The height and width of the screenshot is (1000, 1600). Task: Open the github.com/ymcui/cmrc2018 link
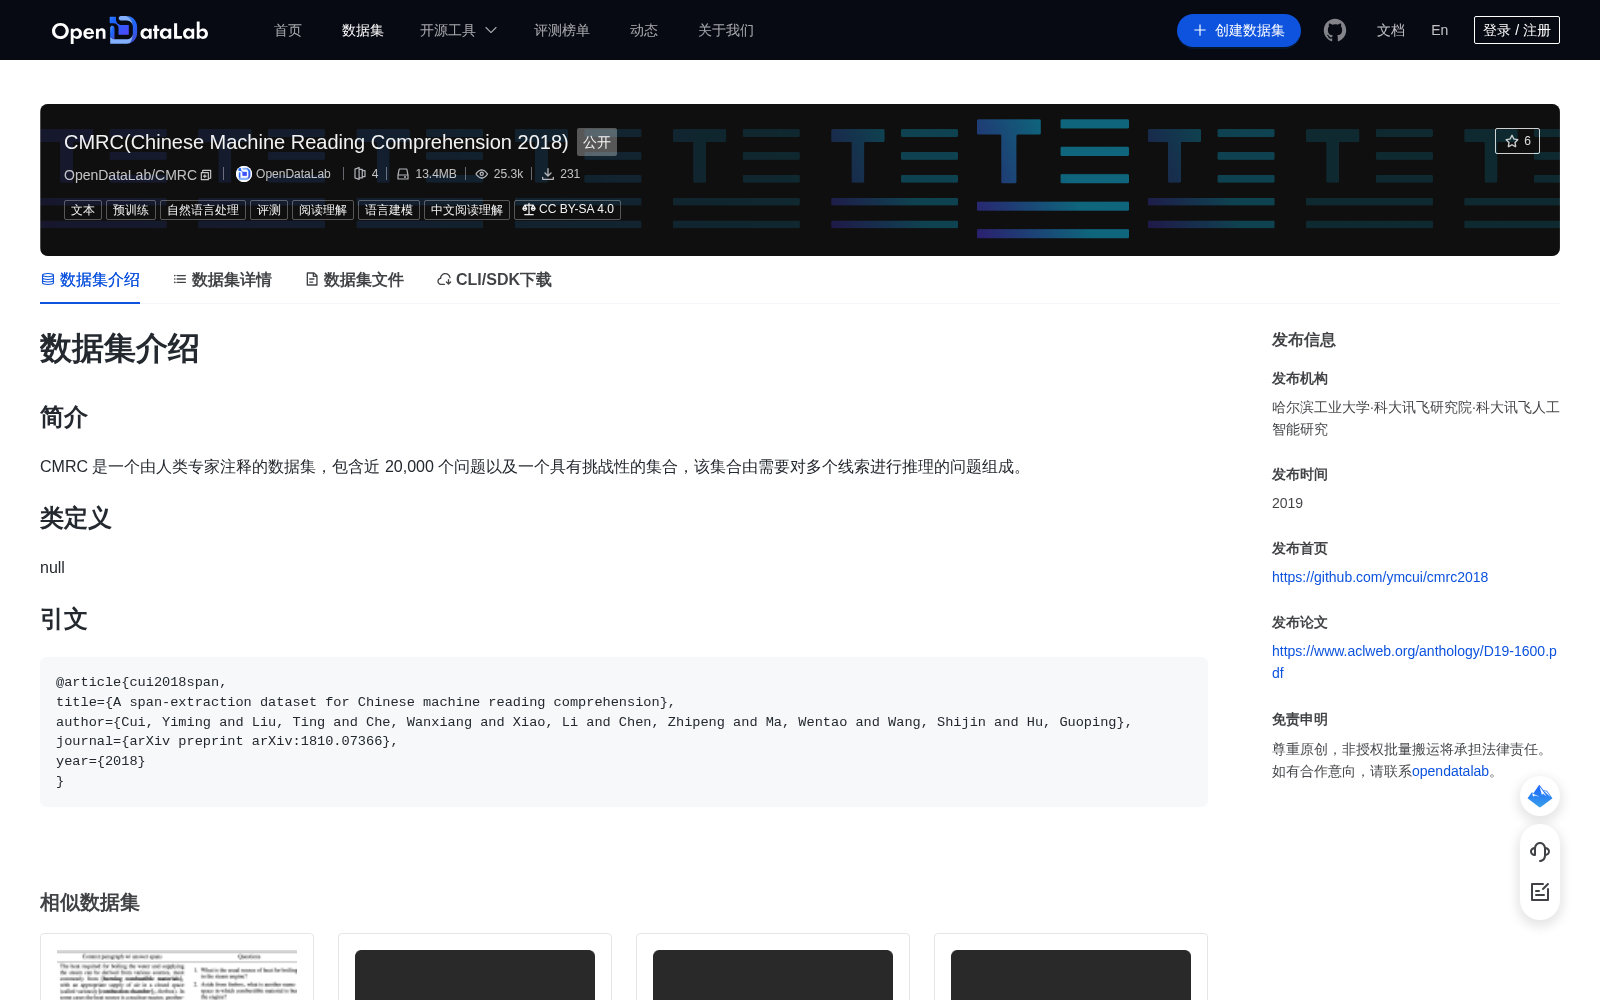click(x=1380, y=577)
